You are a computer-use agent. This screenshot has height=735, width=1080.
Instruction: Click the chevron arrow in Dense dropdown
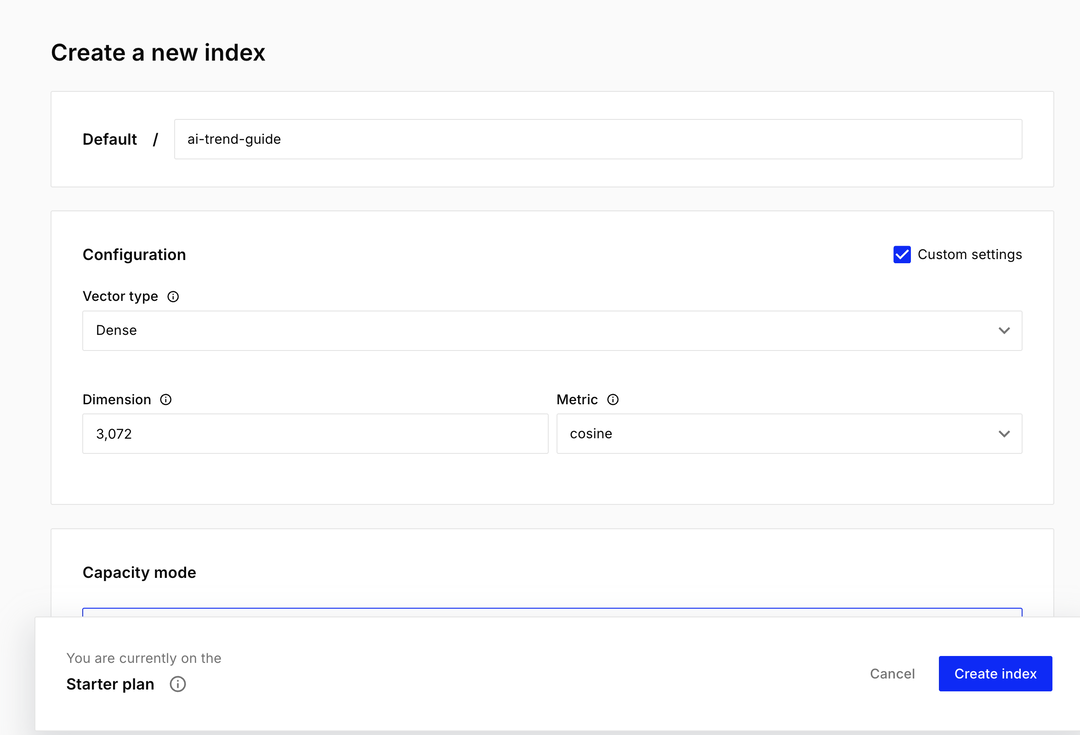1004,331
